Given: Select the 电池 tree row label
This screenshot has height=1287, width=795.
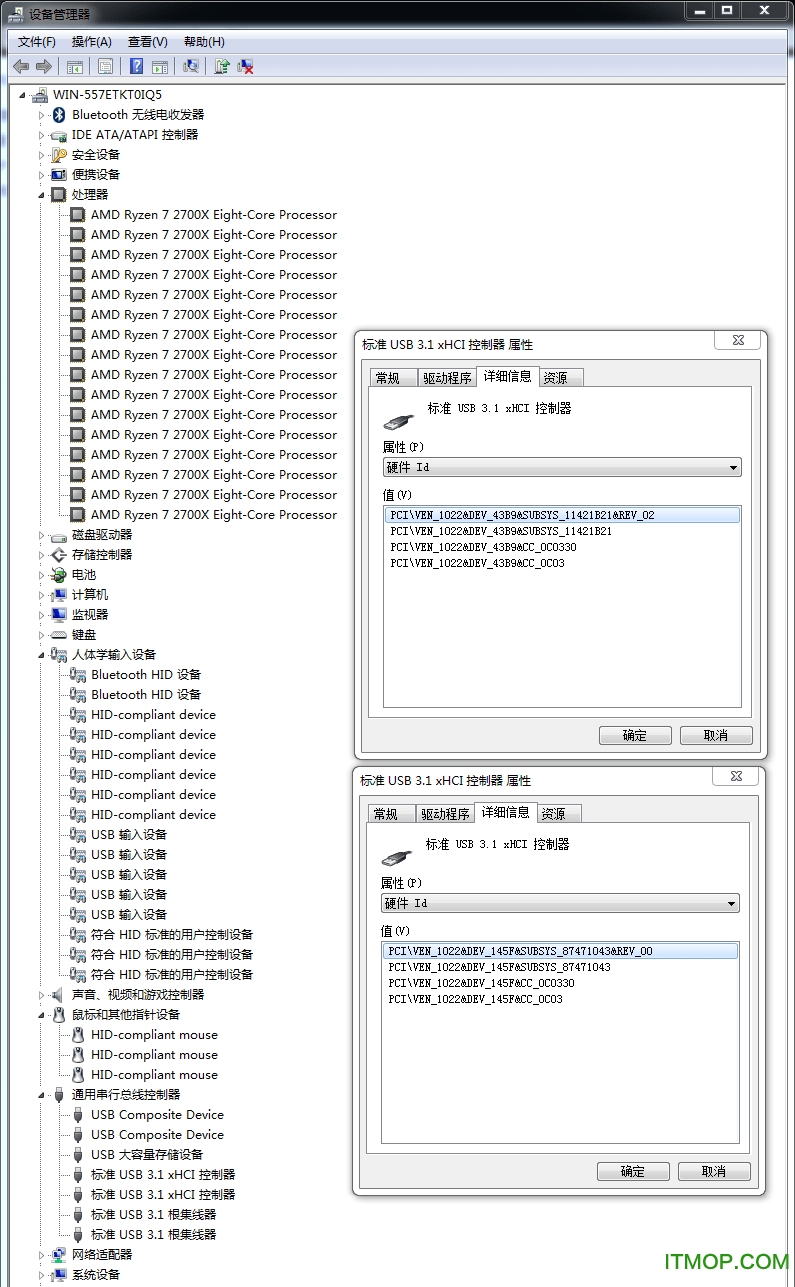Looking at the screenshot, I should [84, 575].
